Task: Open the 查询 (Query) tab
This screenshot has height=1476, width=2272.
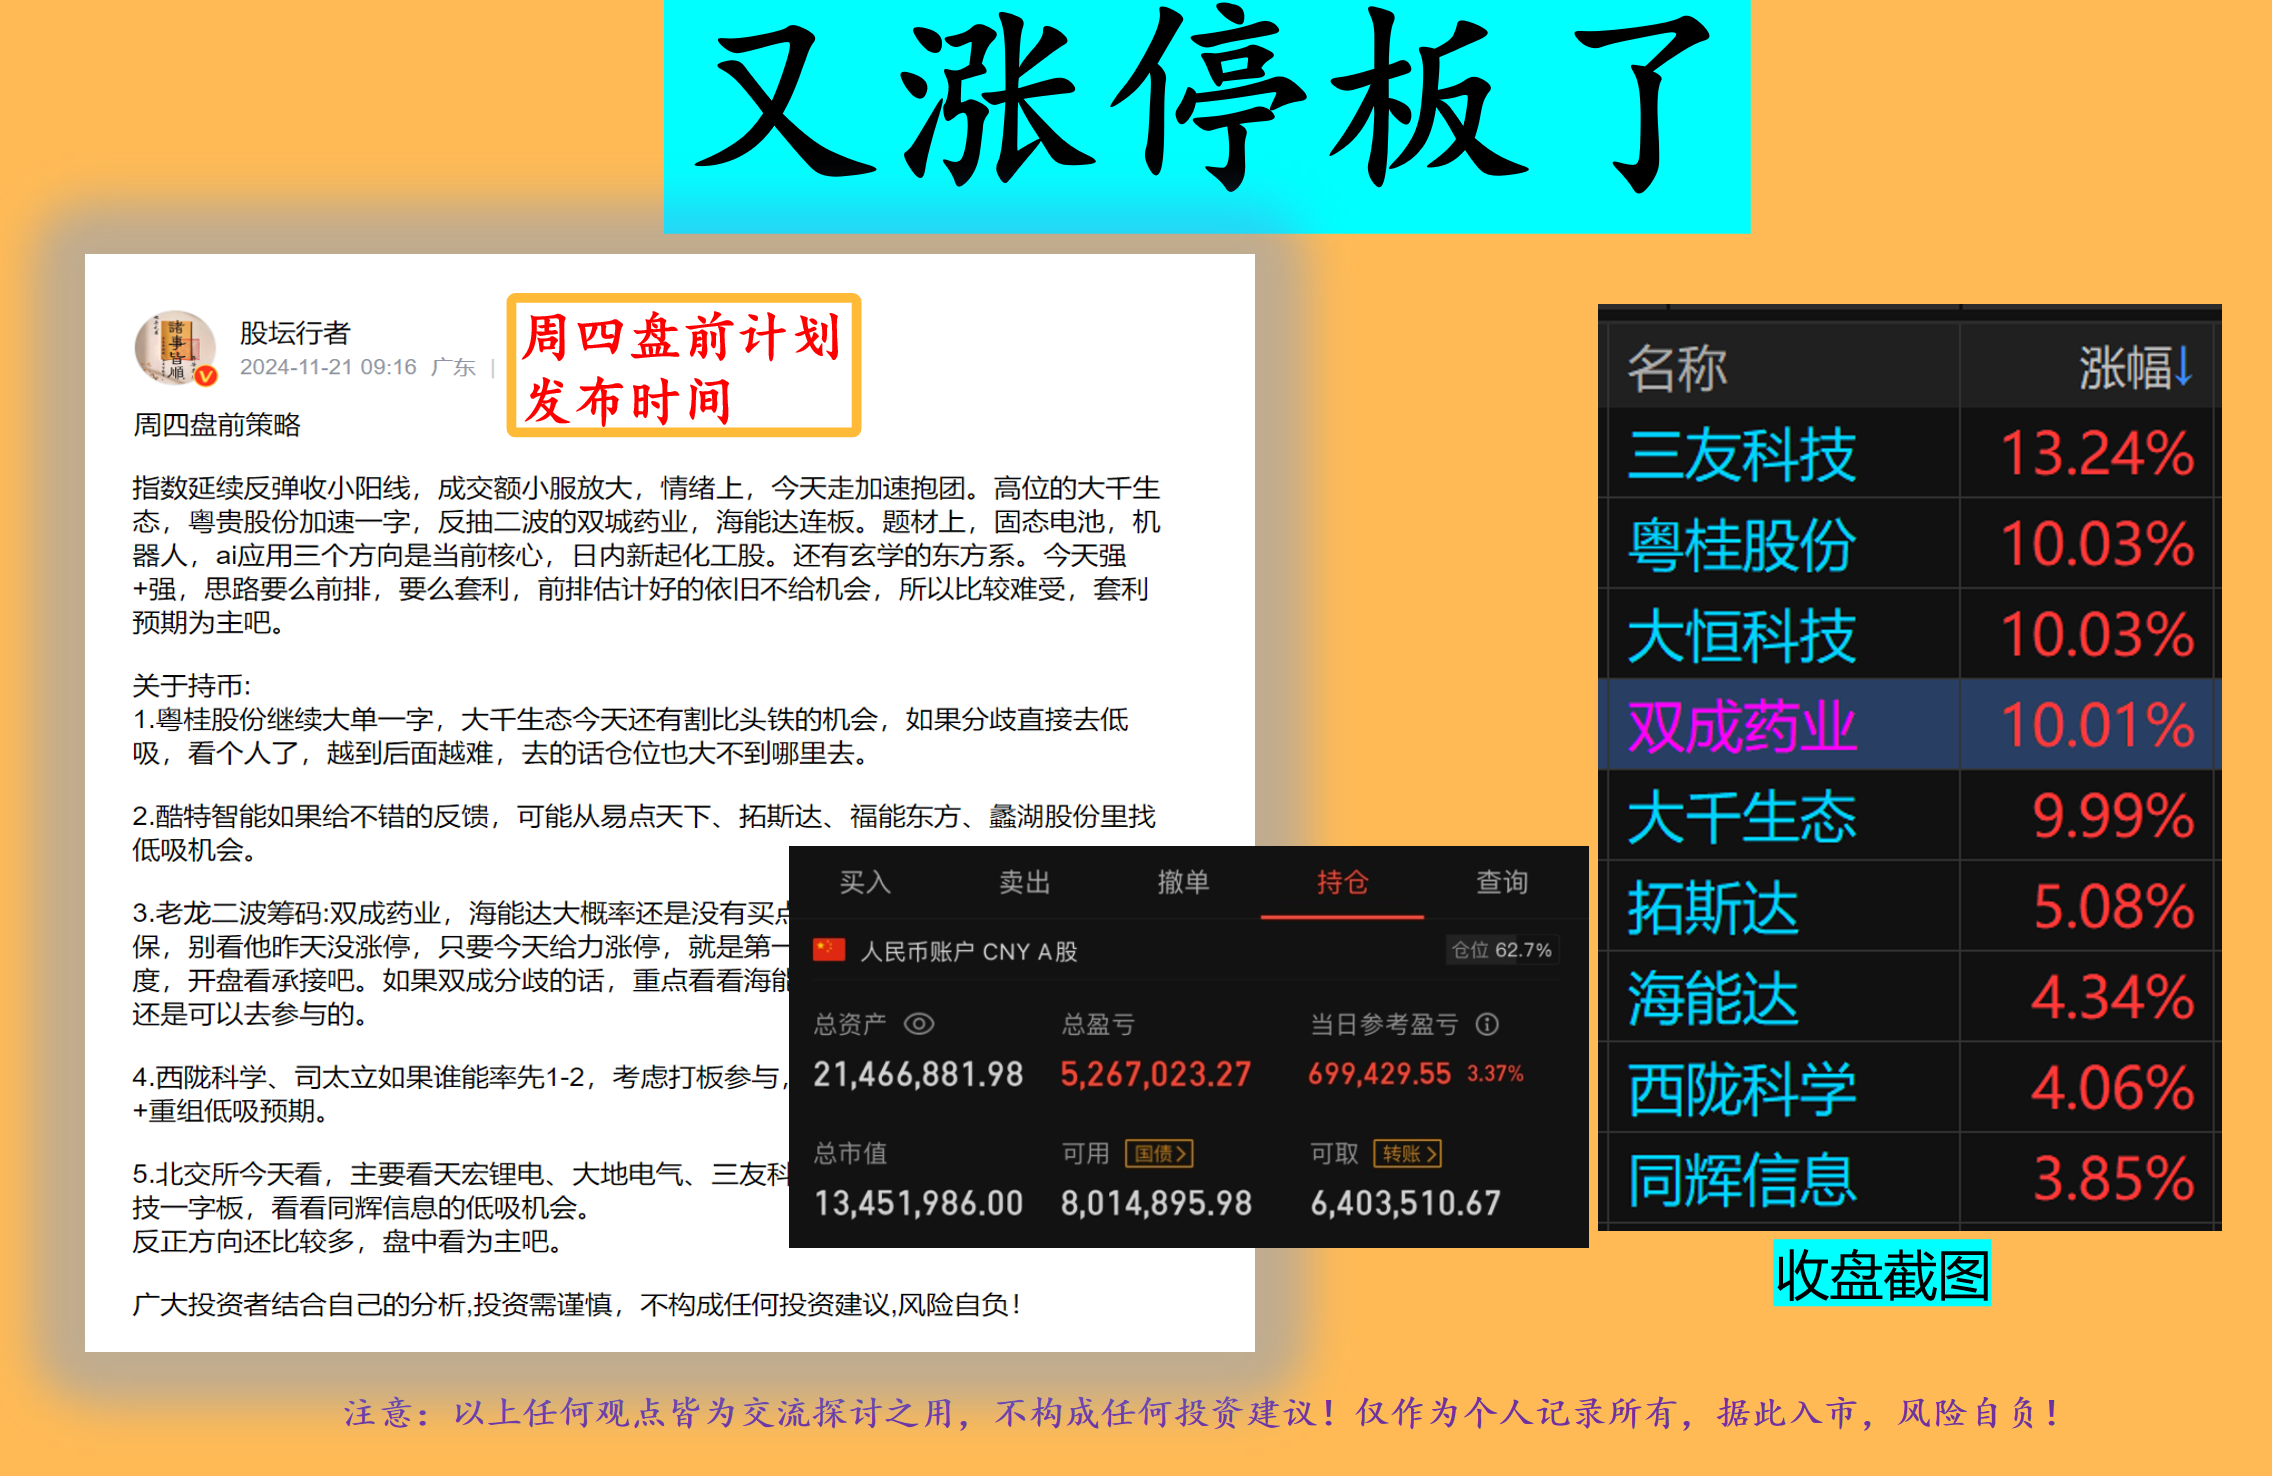Action: click(1502, 883)
